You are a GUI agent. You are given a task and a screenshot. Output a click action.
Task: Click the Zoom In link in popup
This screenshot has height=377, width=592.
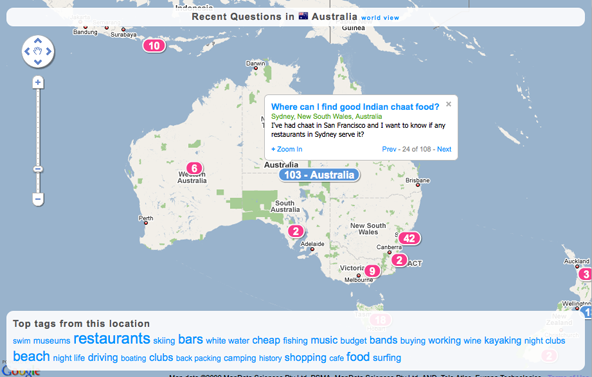pyautogui.click(x=287, y=149)
